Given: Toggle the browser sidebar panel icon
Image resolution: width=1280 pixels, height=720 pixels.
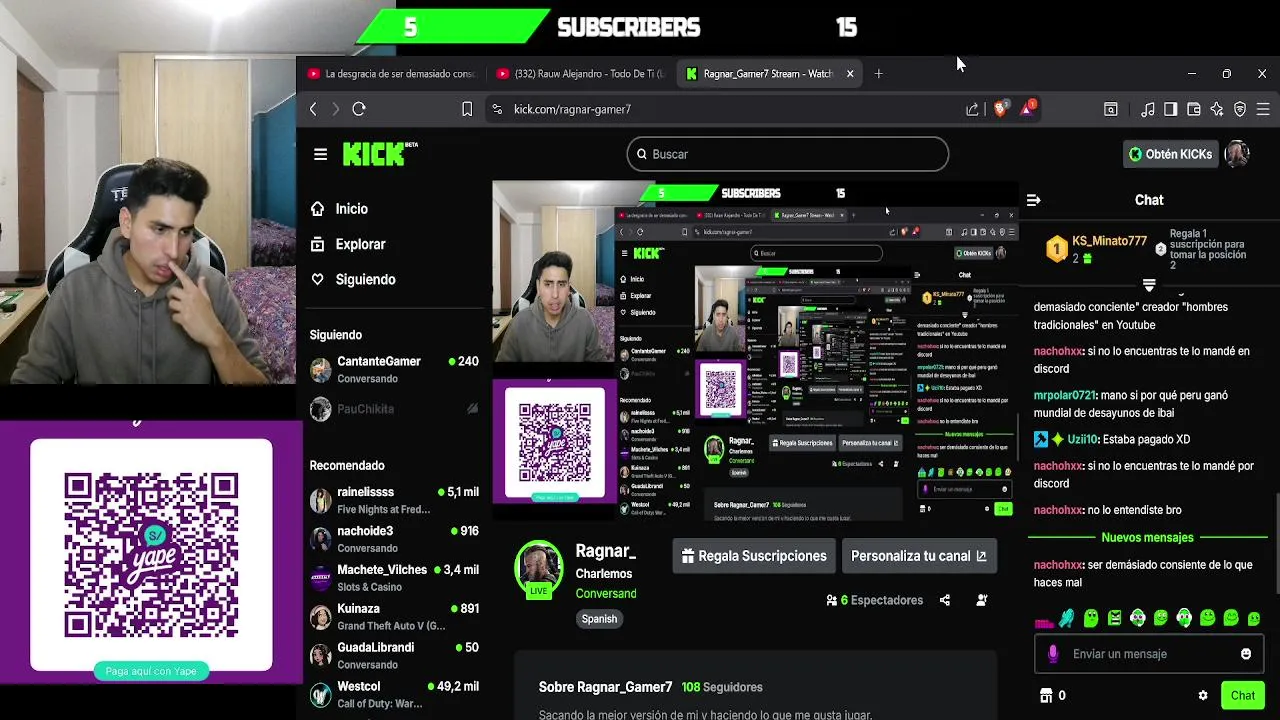Looking at the screenshot, I should [x=1170, y=109].
